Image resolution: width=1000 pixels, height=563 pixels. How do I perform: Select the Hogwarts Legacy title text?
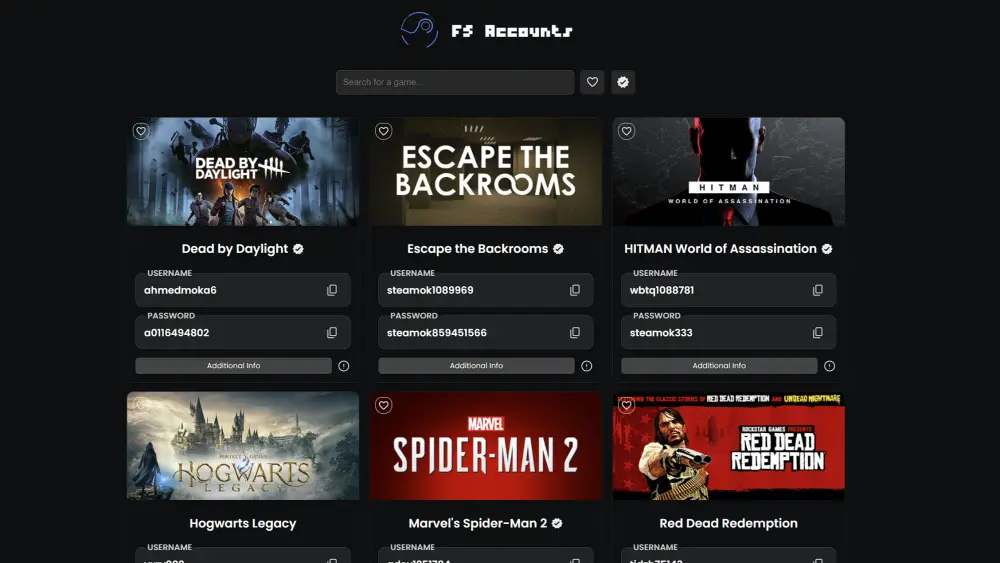tap(243, 523)
